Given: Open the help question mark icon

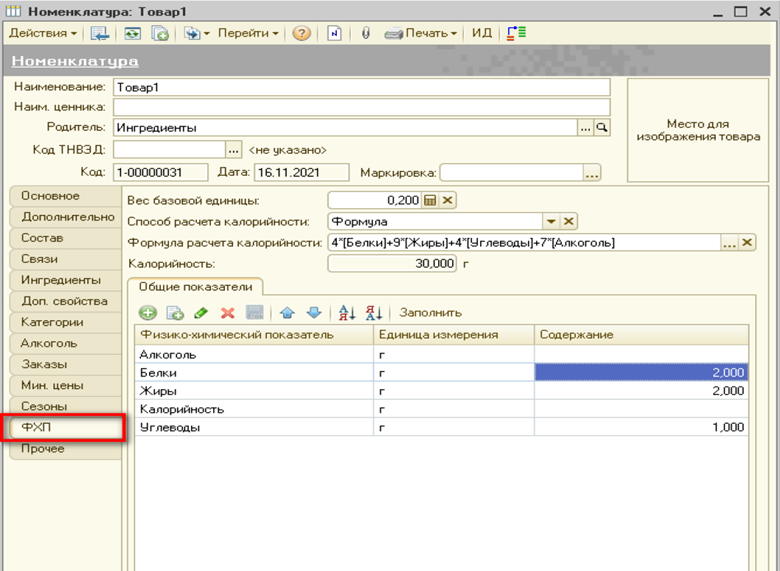Looking at the screenshot, I should (x=301, y=33).
